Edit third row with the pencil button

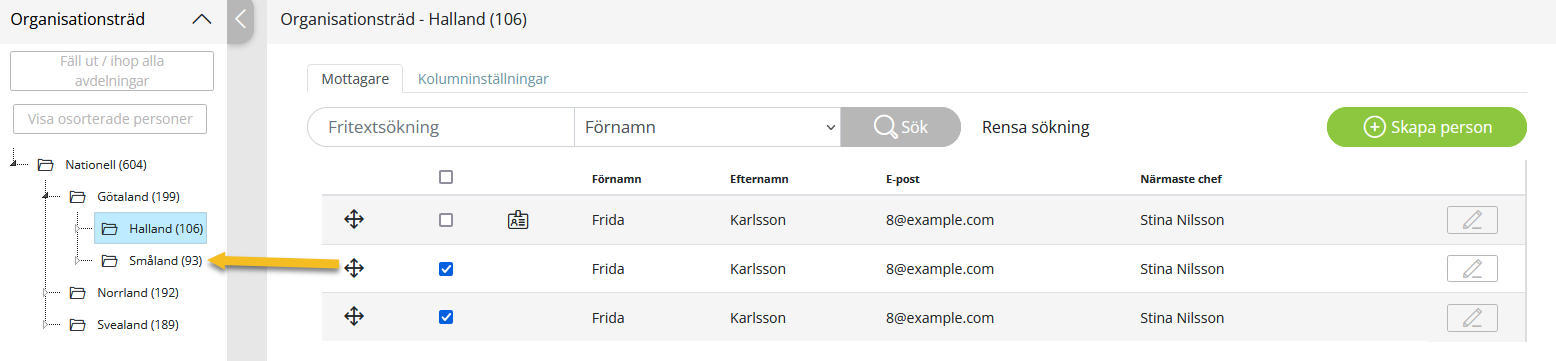tap(1472, 318)
